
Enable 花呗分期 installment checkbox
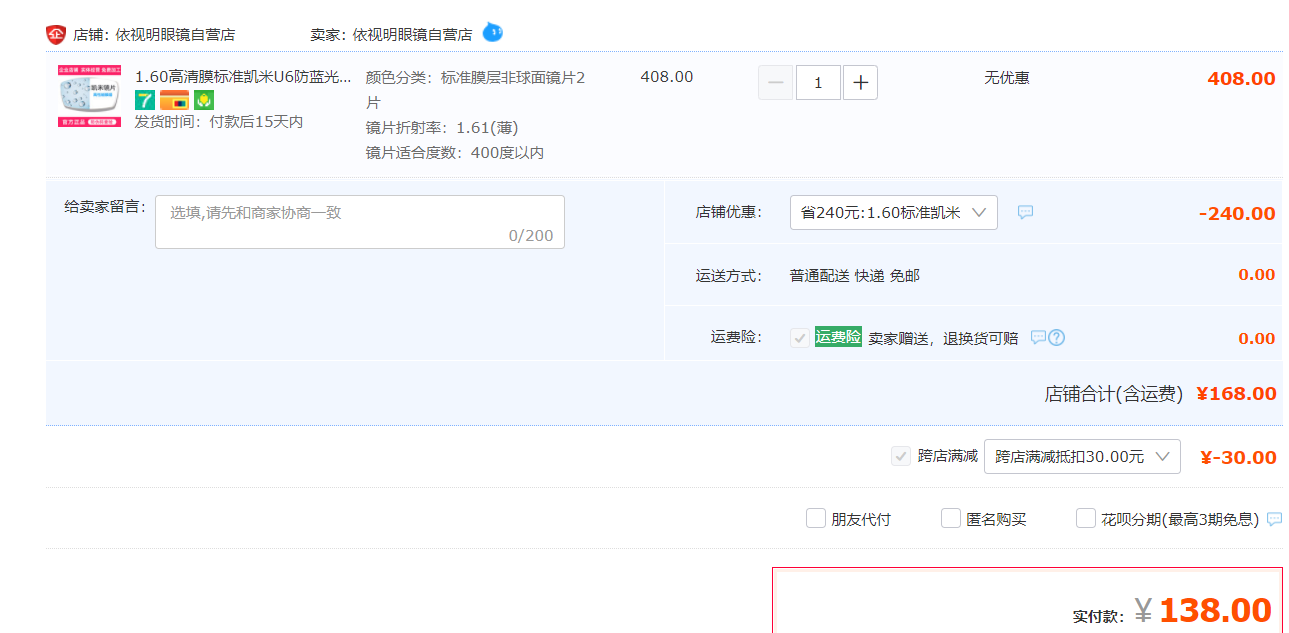click(x=1086, y=518)
